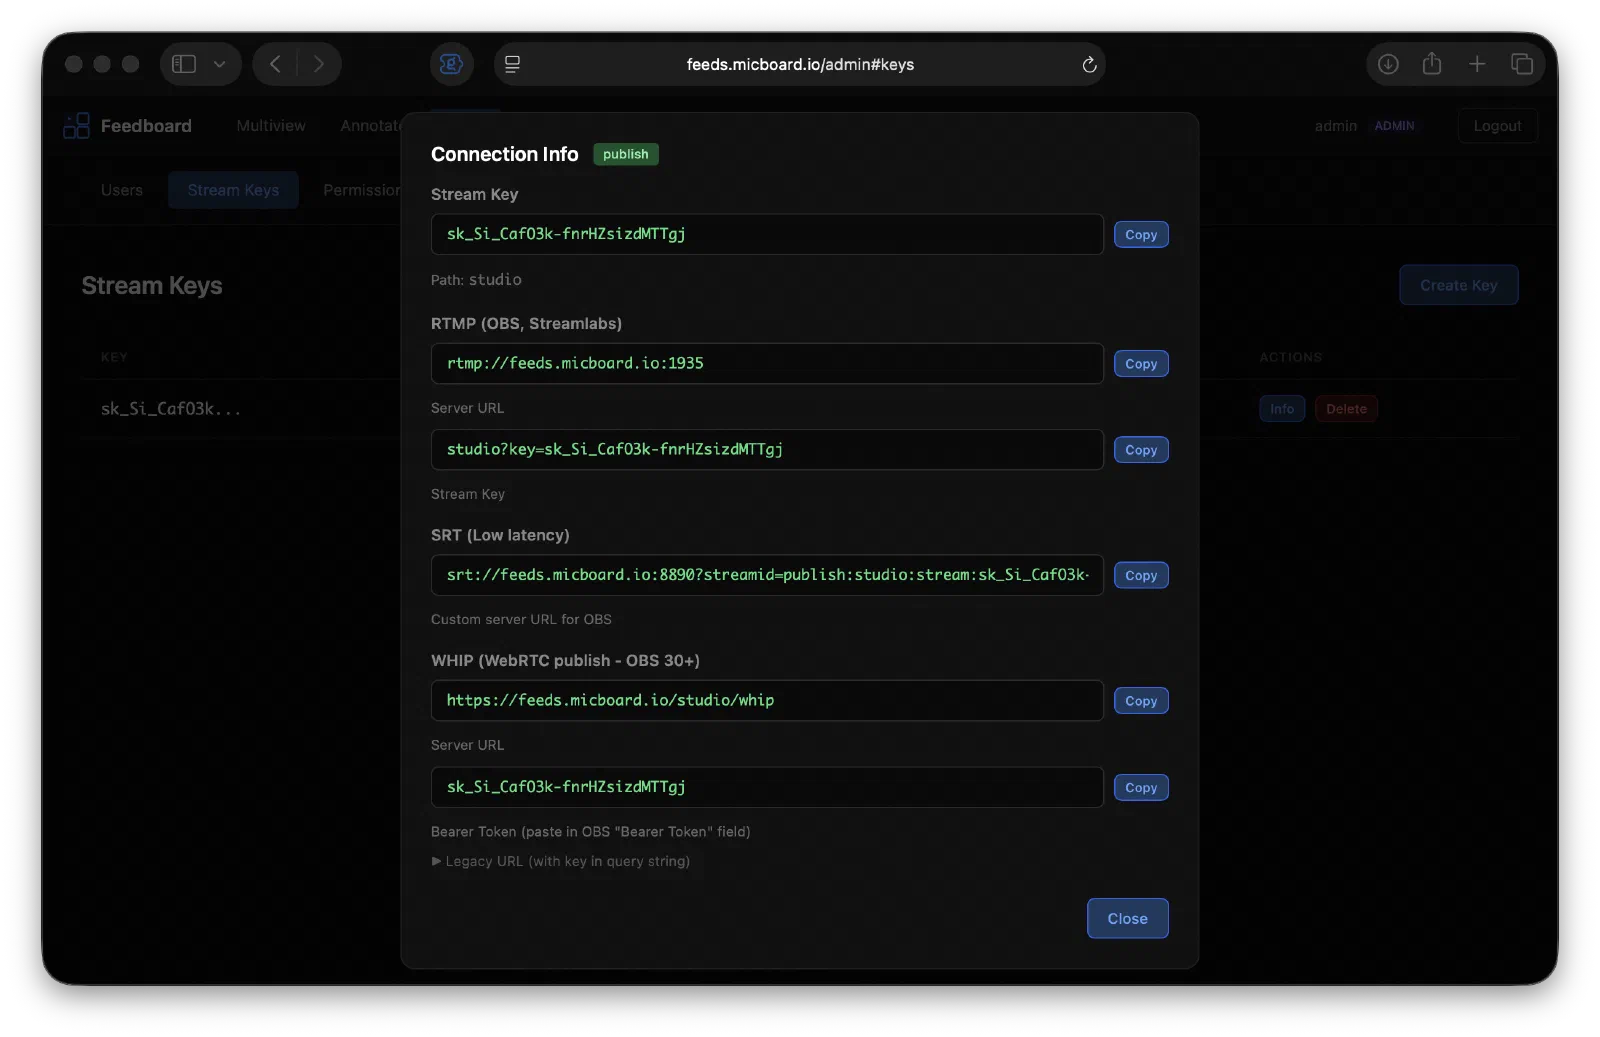Viewport: 1600px width, 1037px height.
Task: Show tab overview icon
Action: click(1522, 64)
